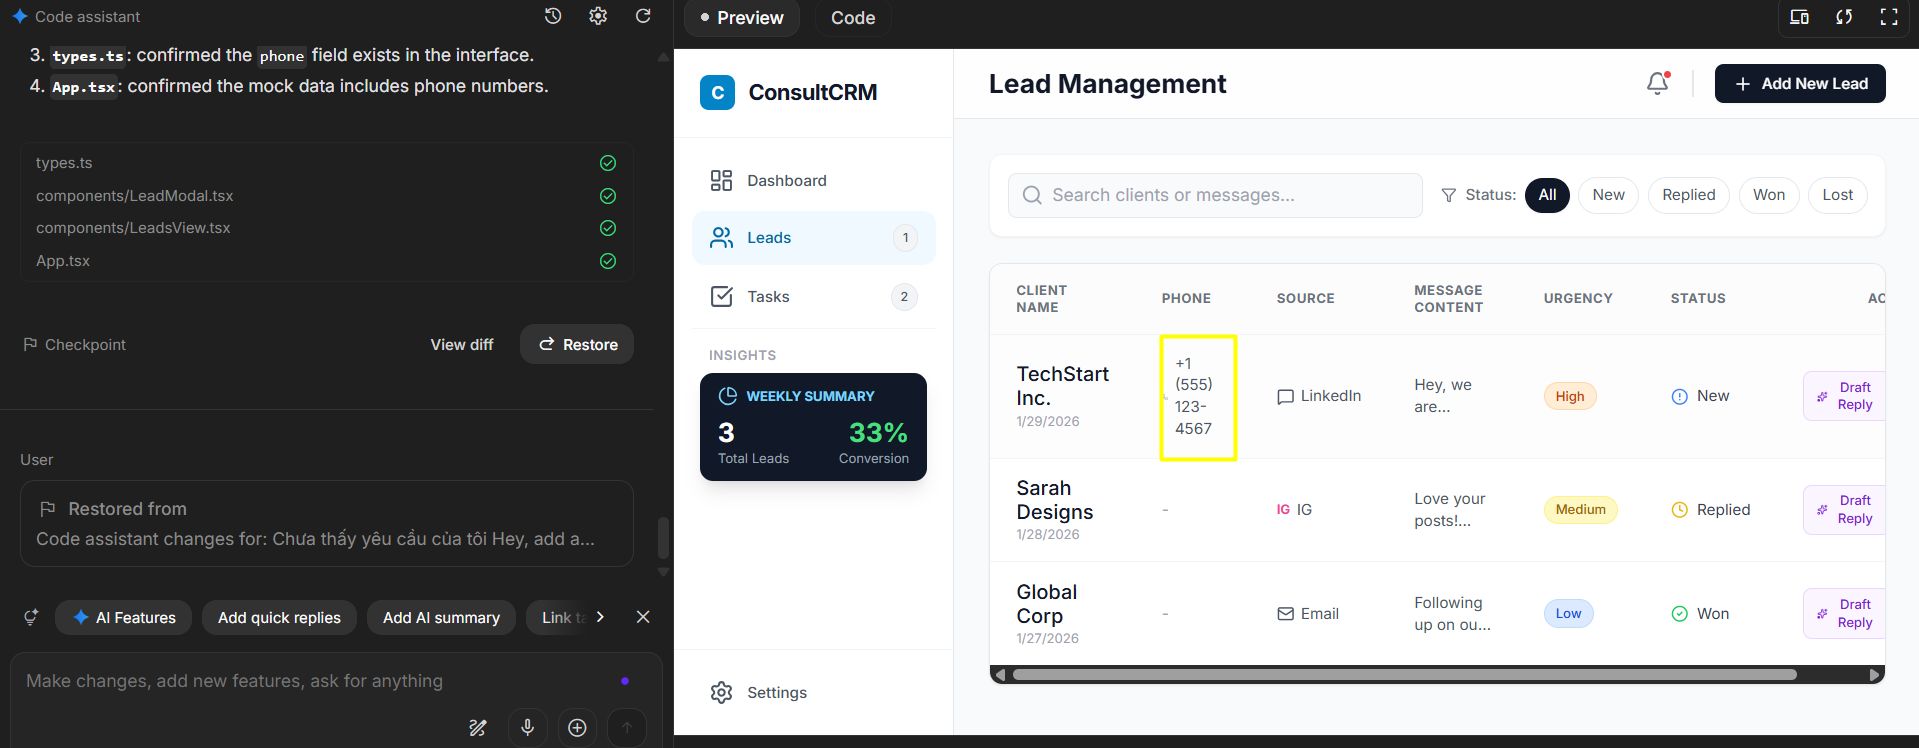This screenshot has width=1919, height=748.
Task: Open the Tasks menu item
Action: [x=814, y=296]
